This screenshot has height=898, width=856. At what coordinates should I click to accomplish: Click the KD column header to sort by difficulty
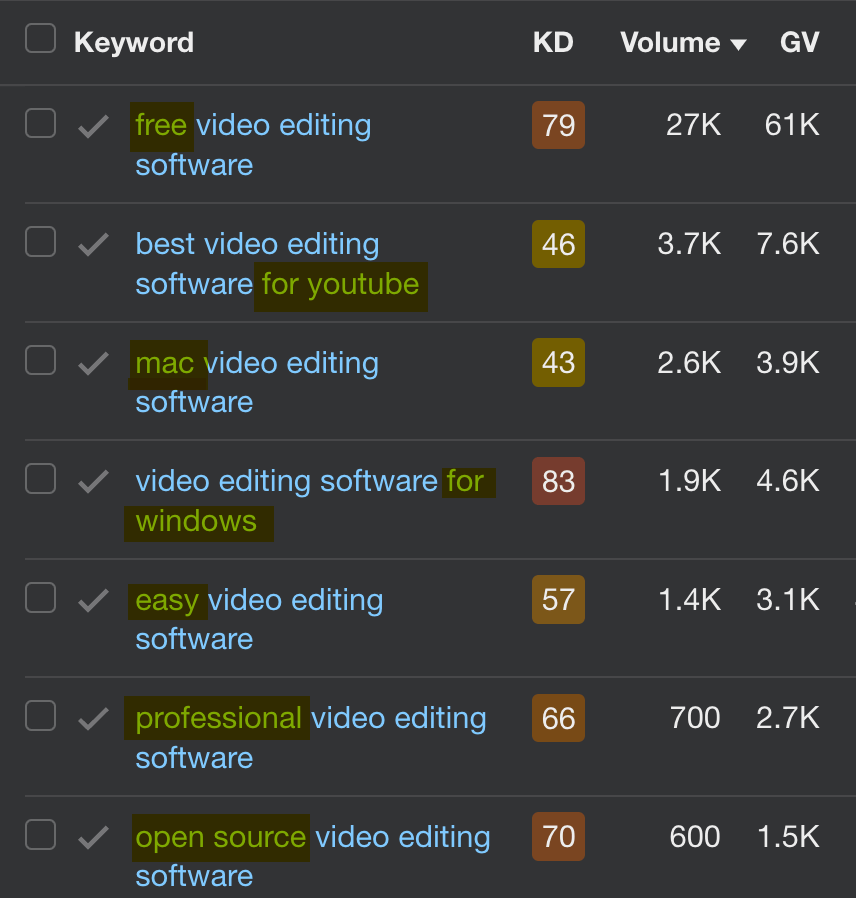(x=553, y=42)
